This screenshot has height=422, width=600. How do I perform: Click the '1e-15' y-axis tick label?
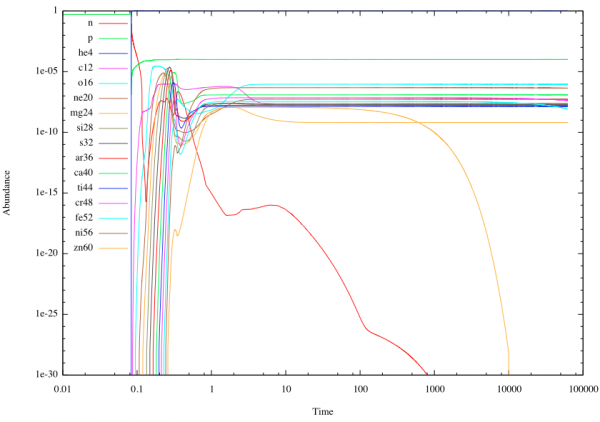click(47, 192)
